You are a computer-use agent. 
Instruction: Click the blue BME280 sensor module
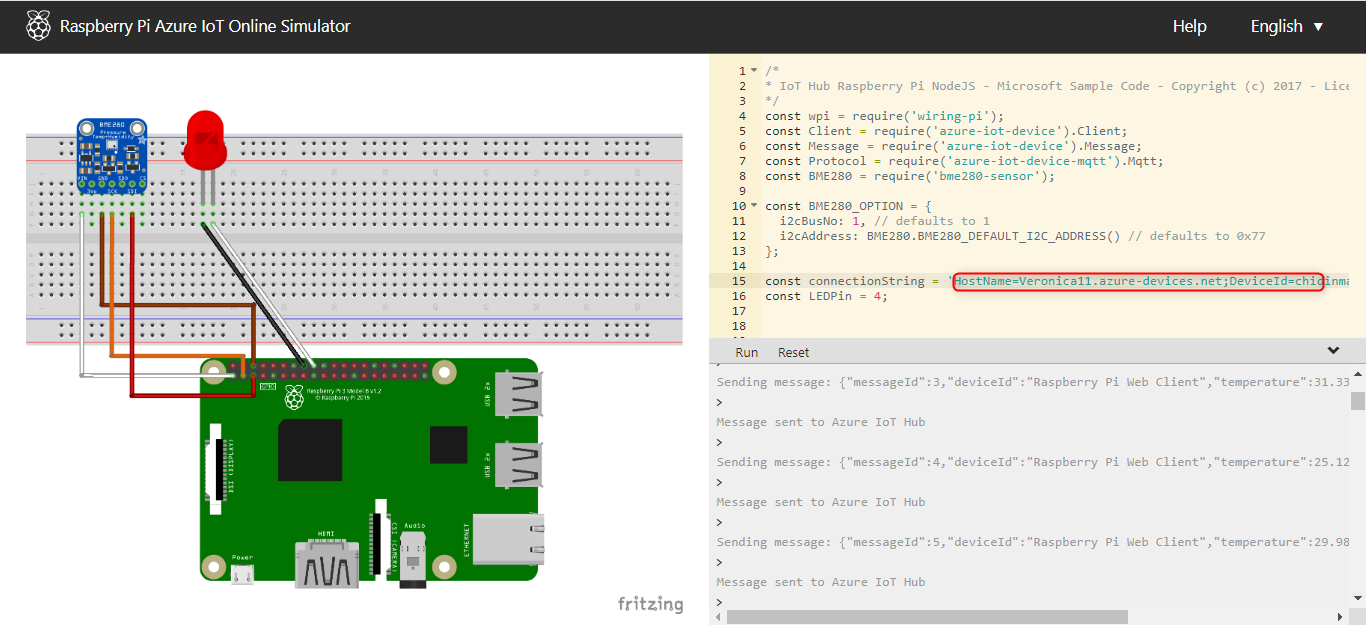[x=112, y=152]
